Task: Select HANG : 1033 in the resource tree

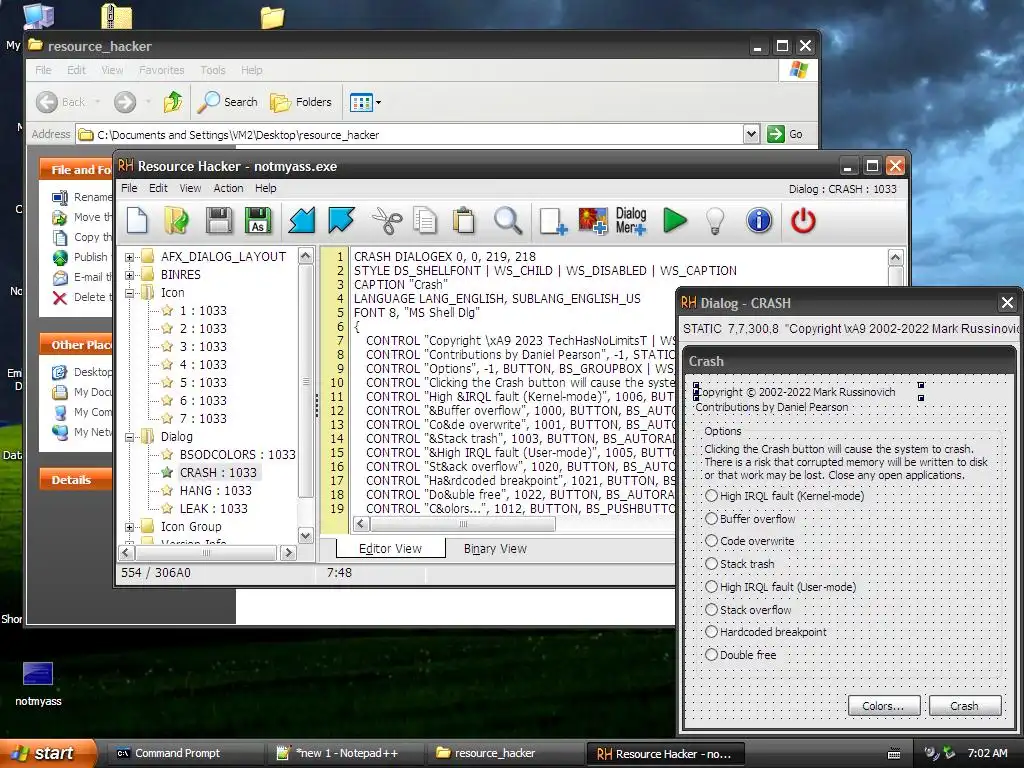Action: (216, 490)
